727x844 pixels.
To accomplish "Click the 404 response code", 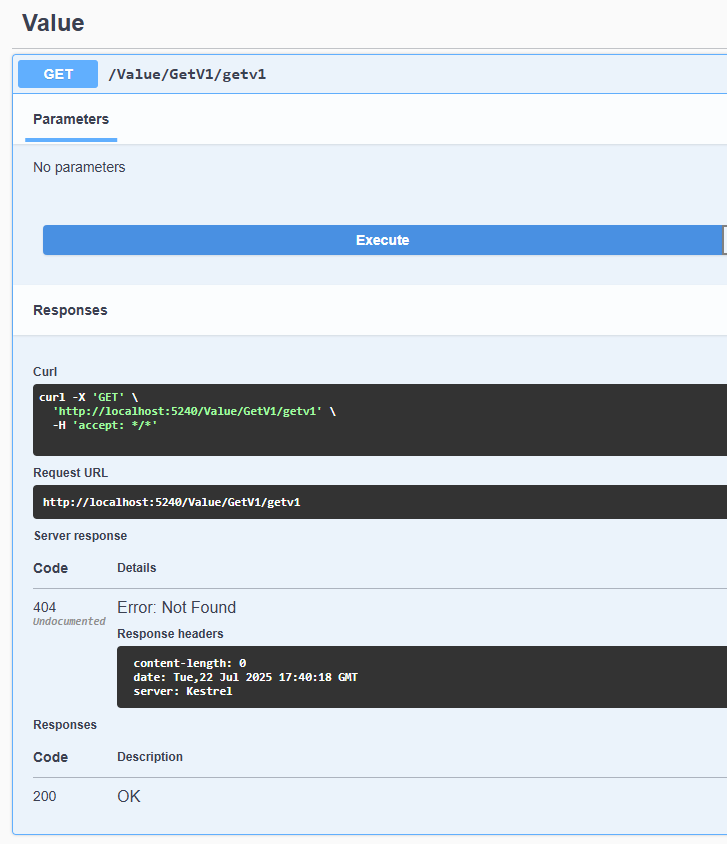I will [45, 607].
